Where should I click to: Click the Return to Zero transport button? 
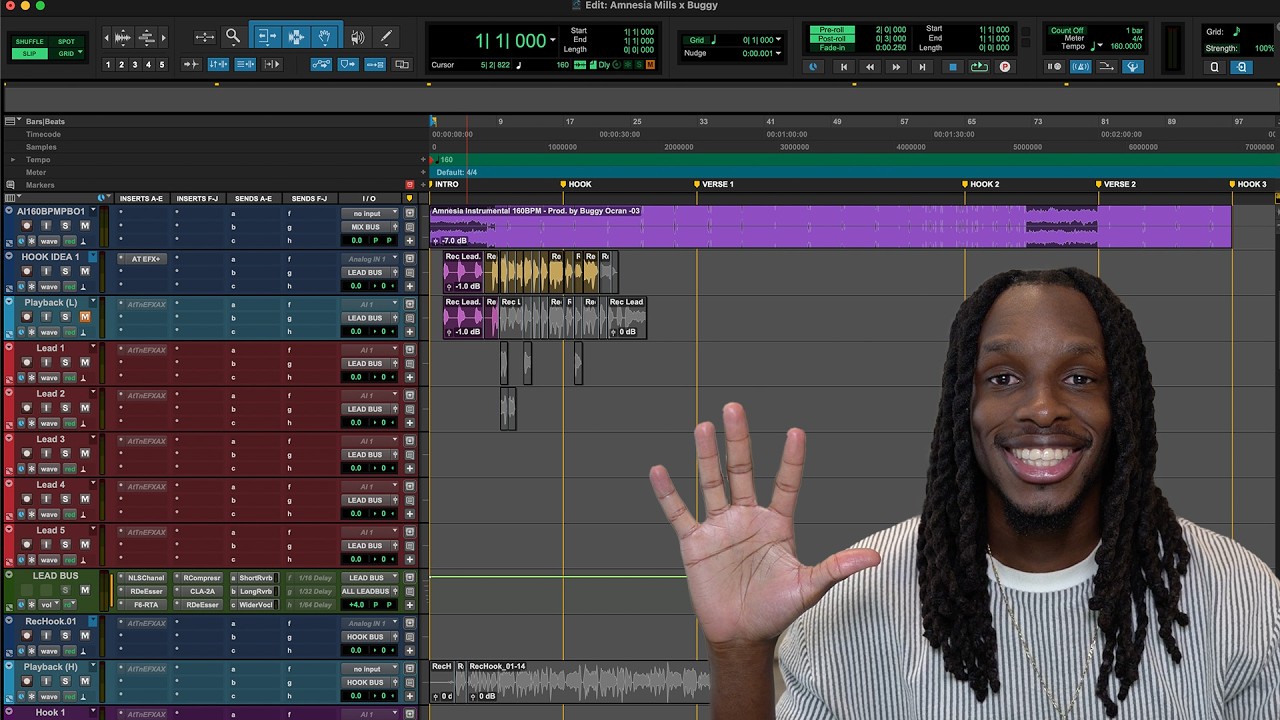844,67
